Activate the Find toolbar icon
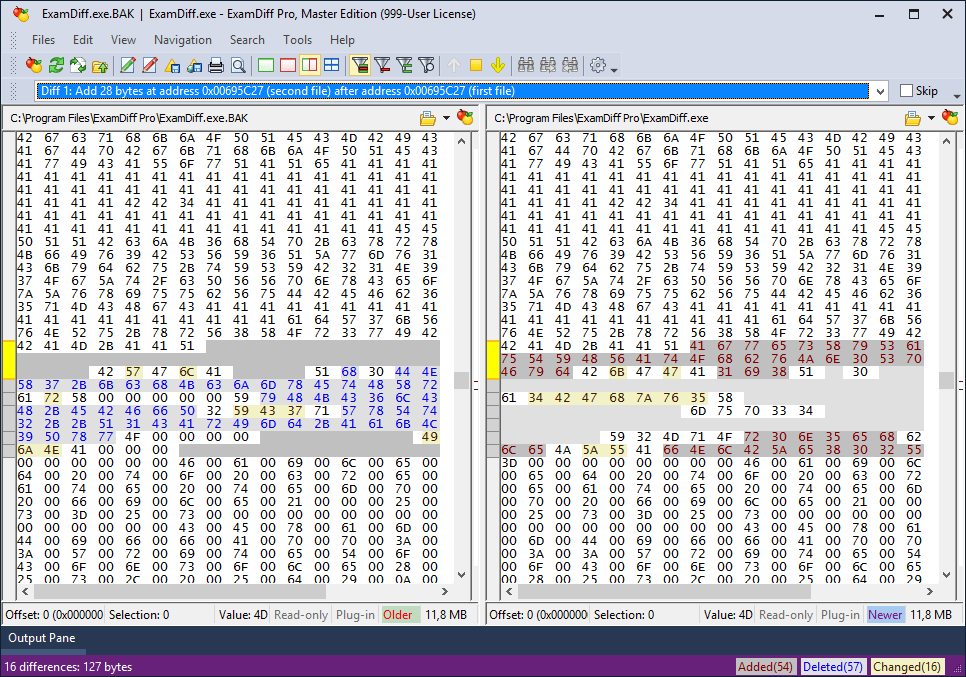 239,65
